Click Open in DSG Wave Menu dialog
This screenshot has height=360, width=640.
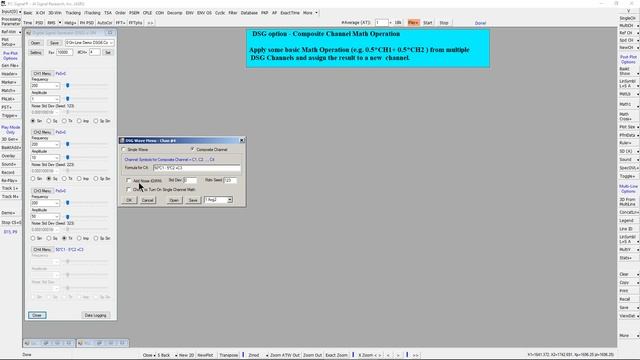click(174, 200)
